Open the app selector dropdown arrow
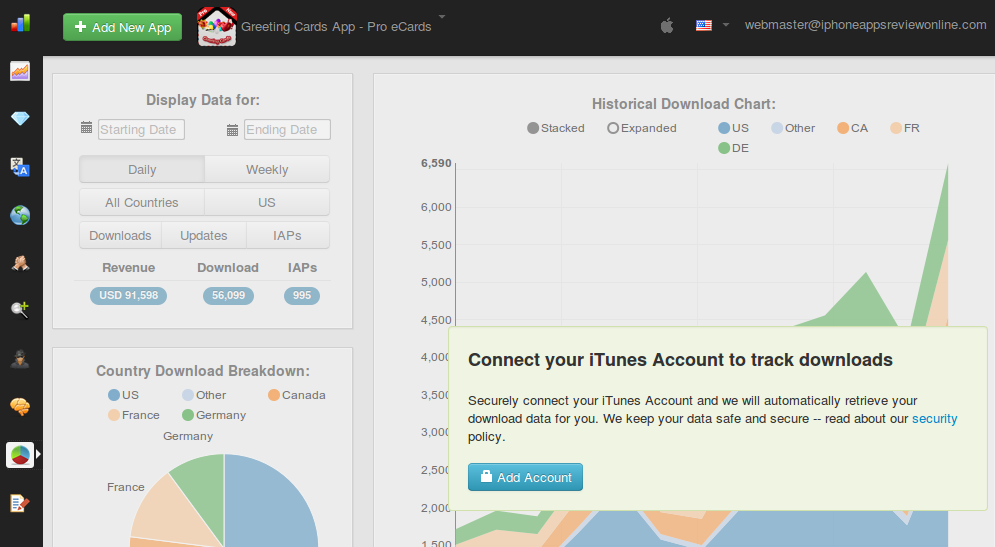This screenshot has height=547, width=995. coord(442,16)
